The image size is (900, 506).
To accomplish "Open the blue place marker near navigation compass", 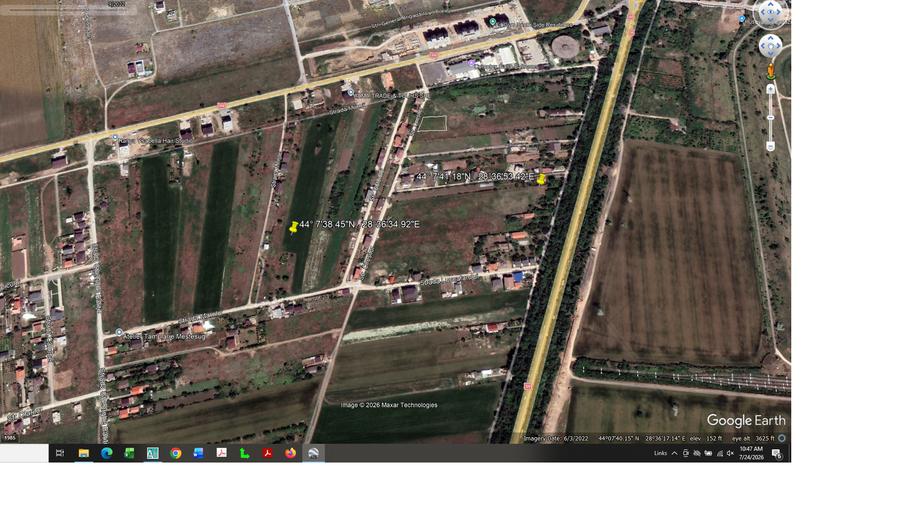I will [x=742, y=19].
